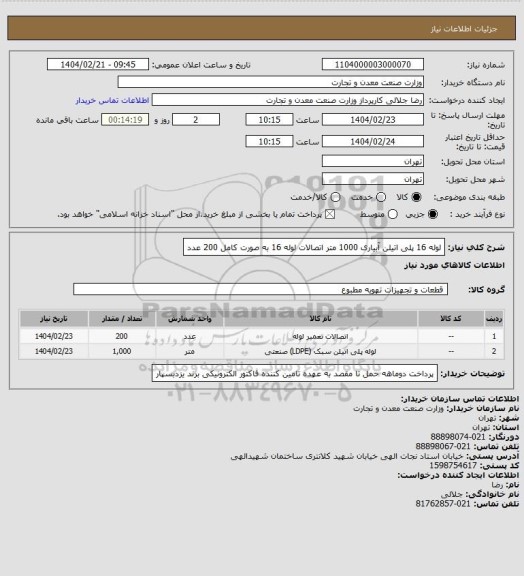This screenshot has height=576, width=524.
Task: Click the announcement date field 1404/02/21 - 09:45
Action: [x=98, y=65]
